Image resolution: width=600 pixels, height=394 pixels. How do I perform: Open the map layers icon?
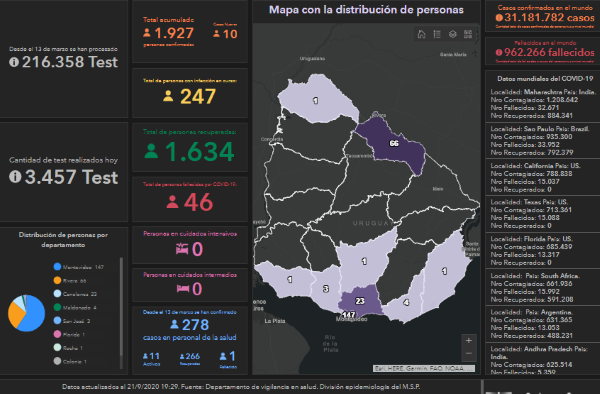click(453, 34)
